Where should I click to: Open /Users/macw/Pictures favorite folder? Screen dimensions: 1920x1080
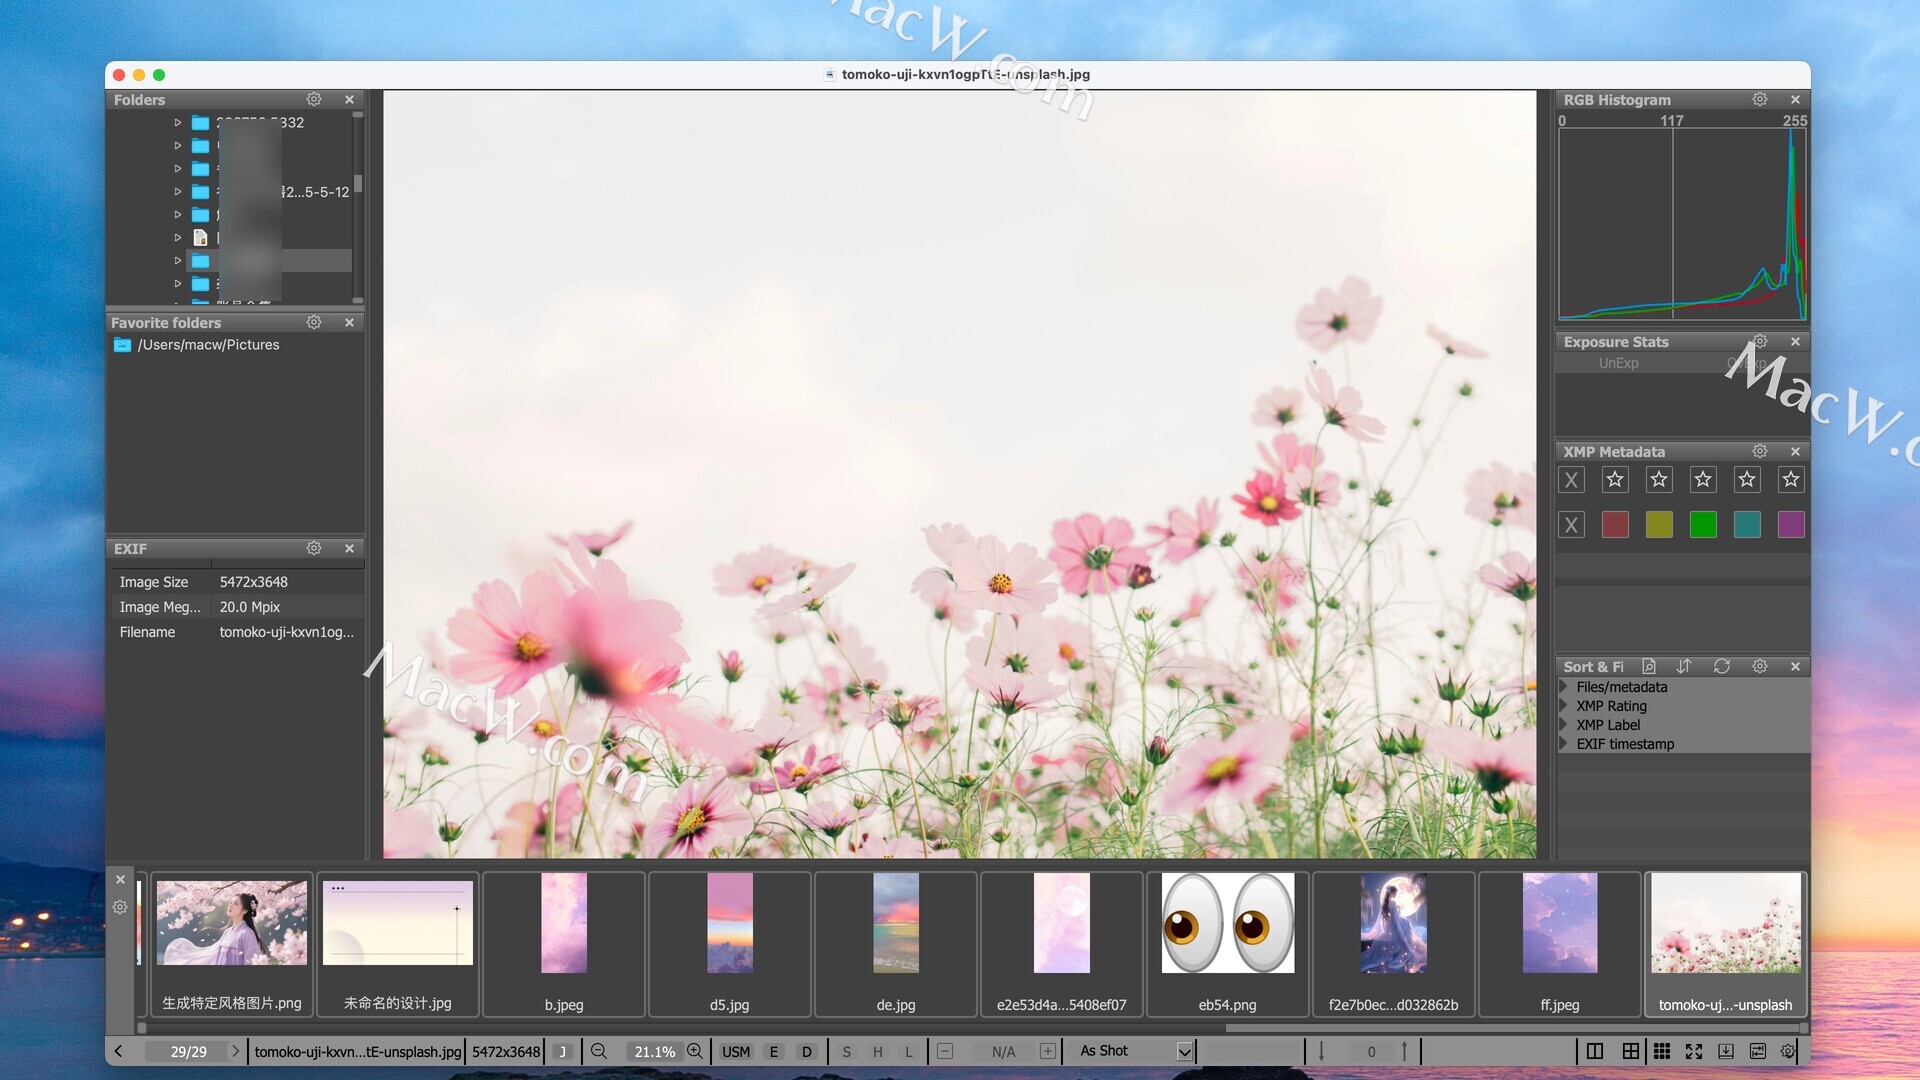click(x=208, y=345)
